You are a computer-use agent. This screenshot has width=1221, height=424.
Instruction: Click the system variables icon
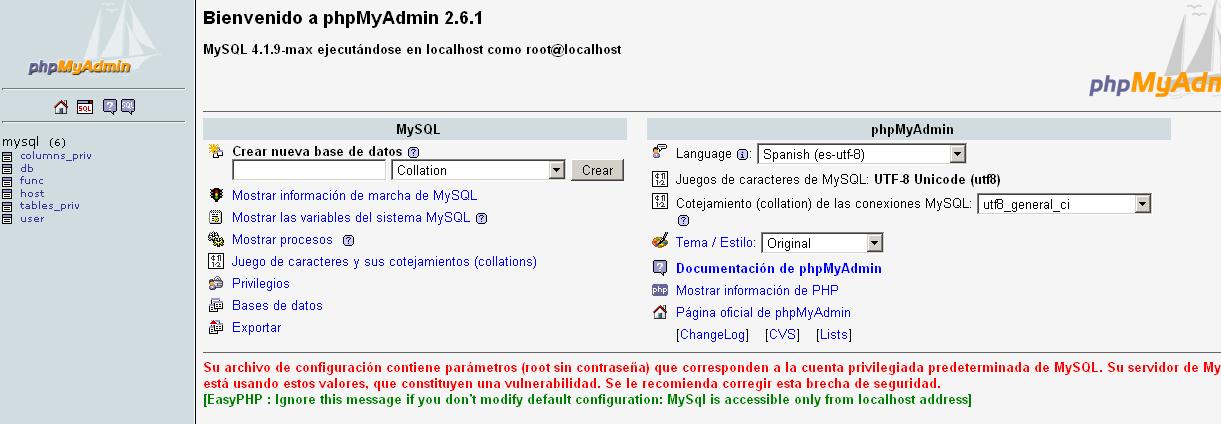(x=215, y=218)
